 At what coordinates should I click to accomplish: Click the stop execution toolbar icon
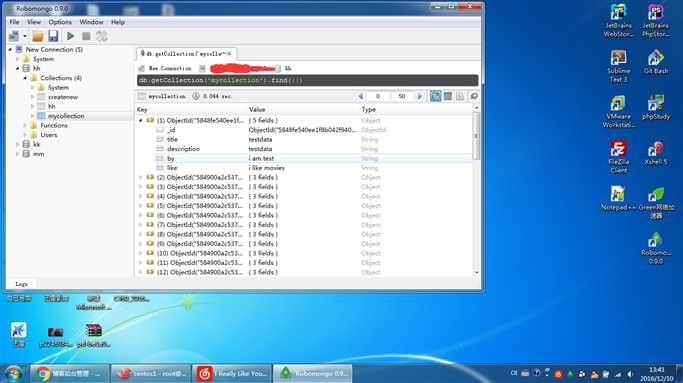86,36
